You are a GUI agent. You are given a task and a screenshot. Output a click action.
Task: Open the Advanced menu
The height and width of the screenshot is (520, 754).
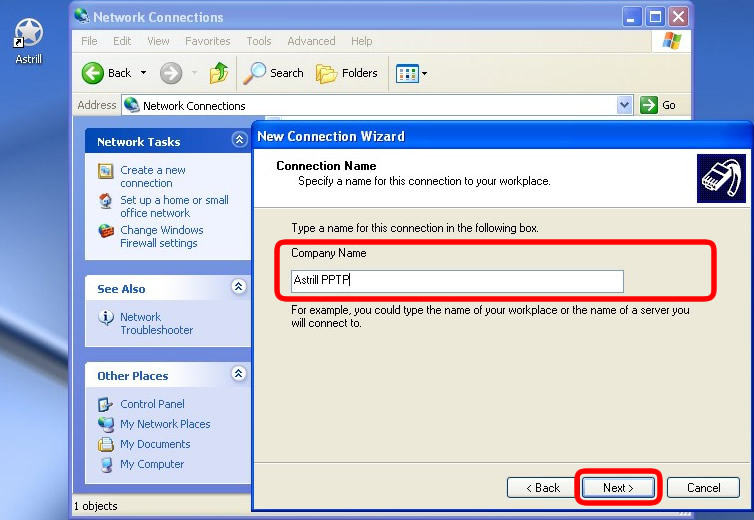point(311,41)
